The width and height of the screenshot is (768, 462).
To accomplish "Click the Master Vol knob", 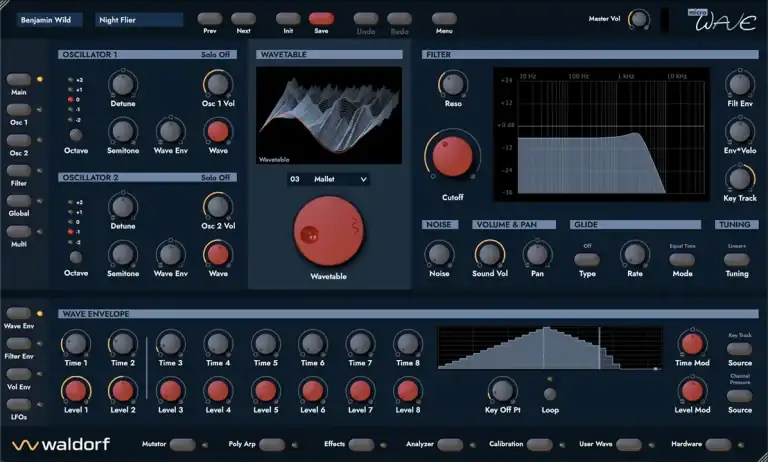I will pos(639,20).
